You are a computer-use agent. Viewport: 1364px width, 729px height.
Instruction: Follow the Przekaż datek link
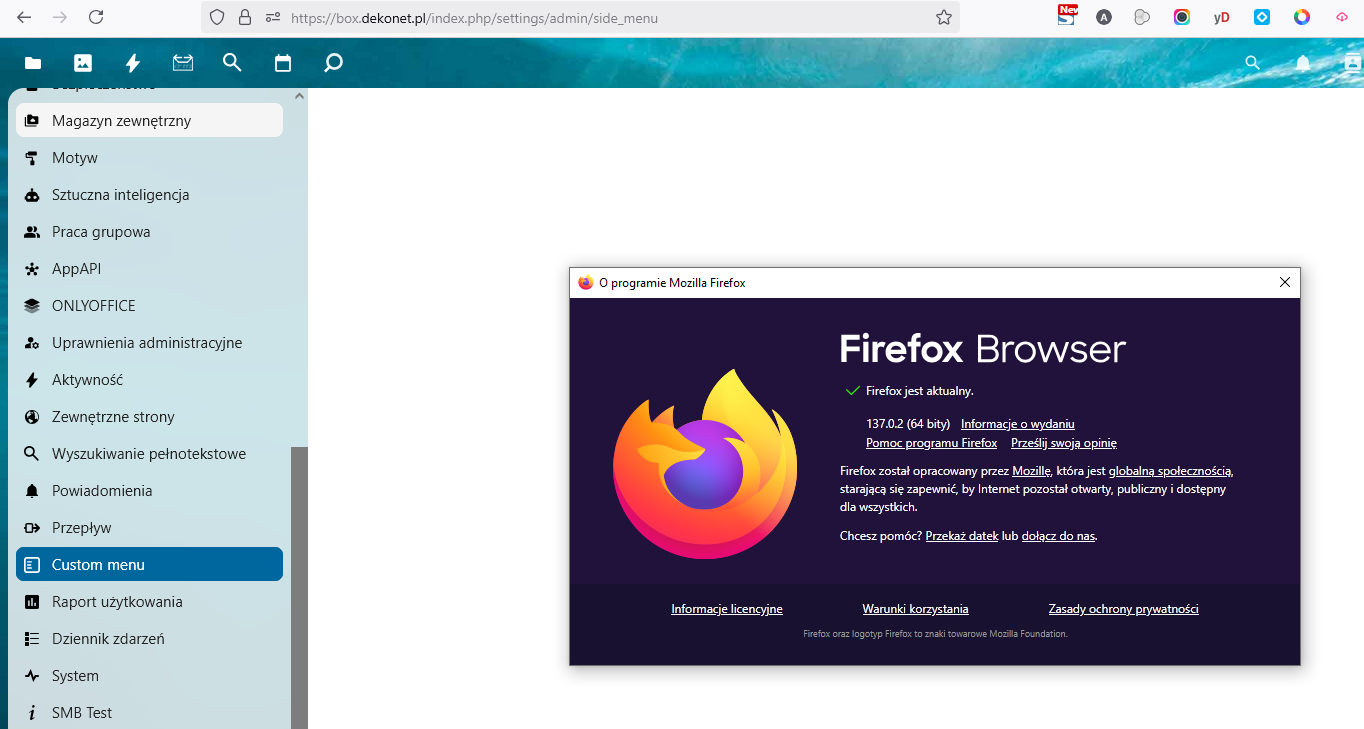[x=961, y=536]
